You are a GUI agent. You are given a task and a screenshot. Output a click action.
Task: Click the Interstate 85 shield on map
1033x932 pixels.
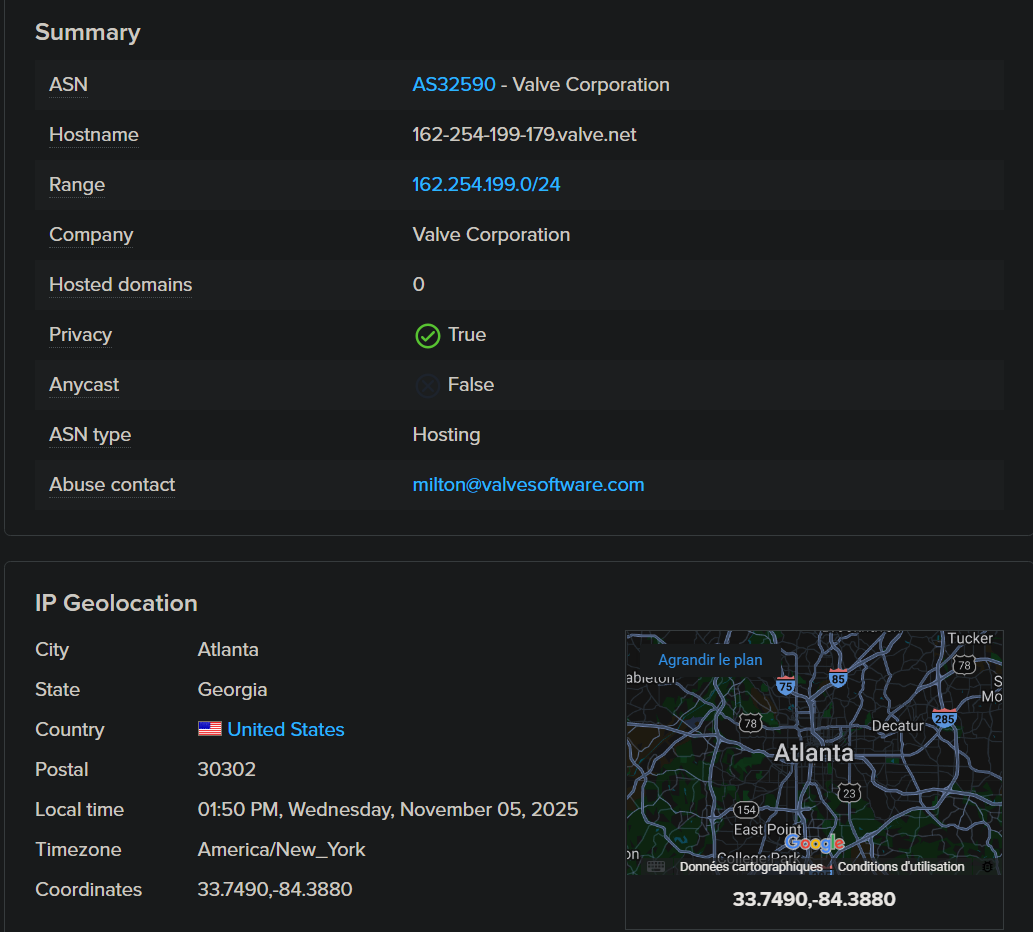tap(838, 678)
